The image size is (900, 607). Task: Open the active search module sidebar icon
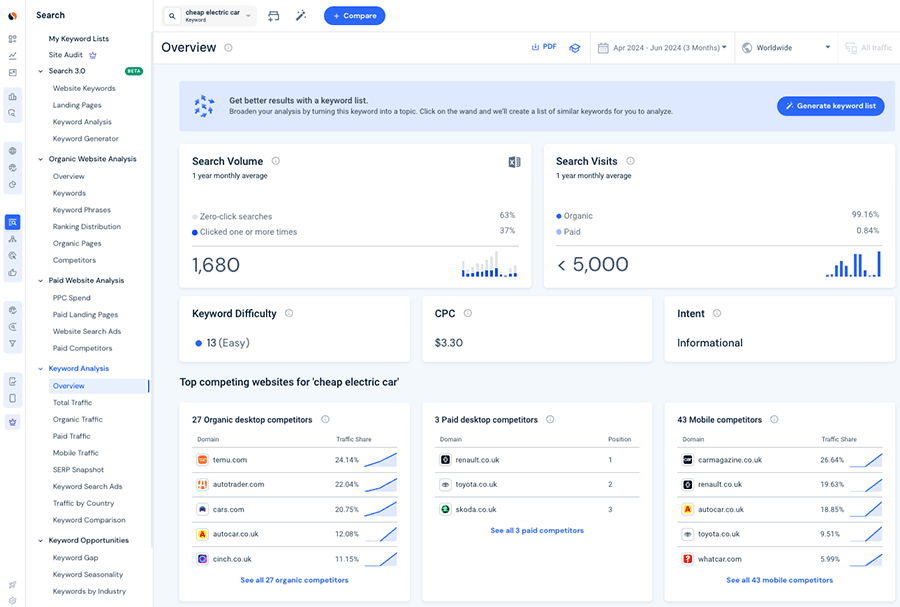13,222
